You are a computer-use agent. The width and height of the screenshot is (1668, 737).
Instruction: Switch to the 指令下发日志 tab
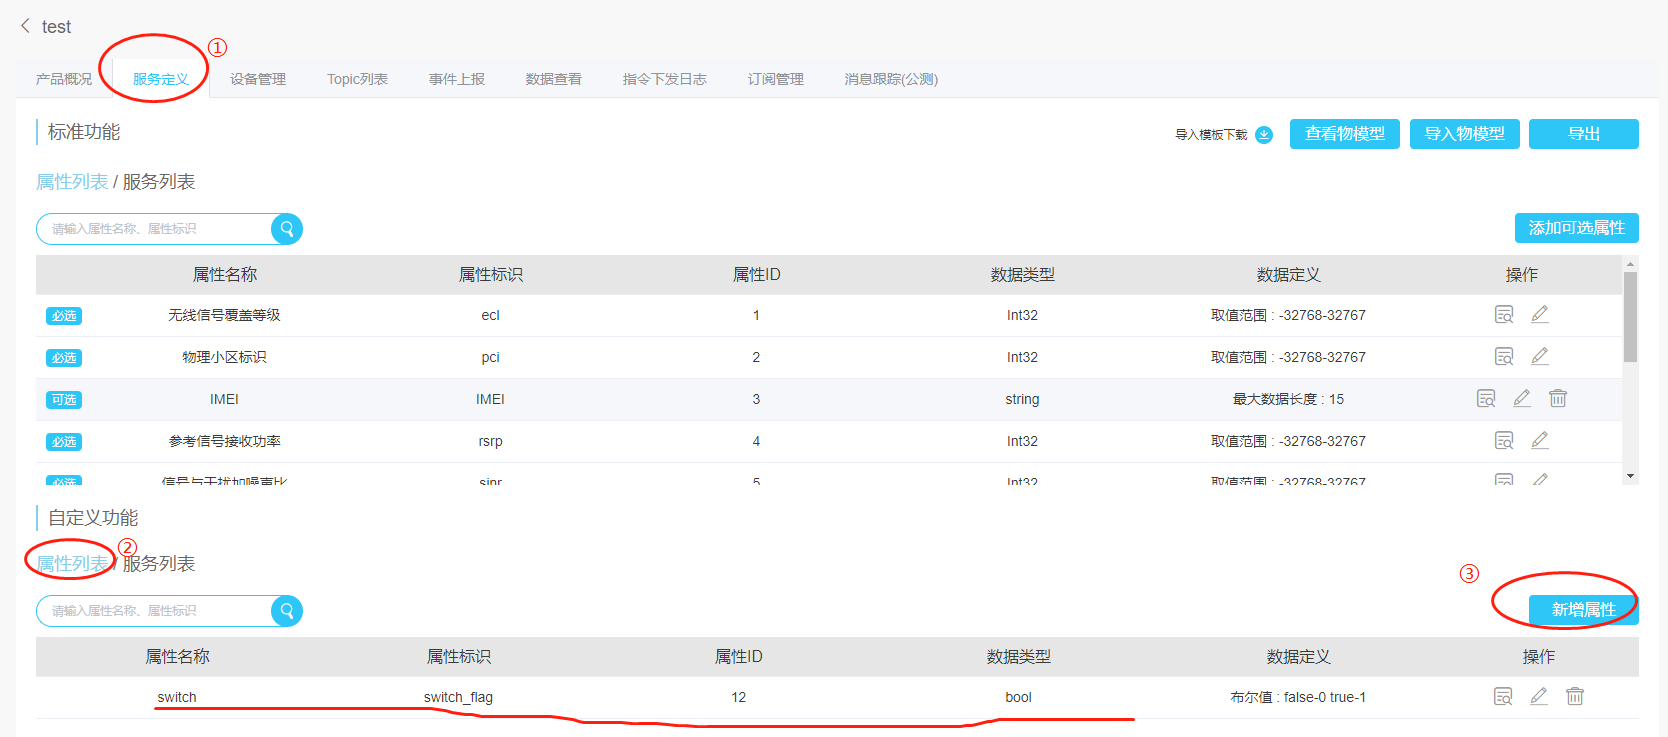click(x=665, y=79)
